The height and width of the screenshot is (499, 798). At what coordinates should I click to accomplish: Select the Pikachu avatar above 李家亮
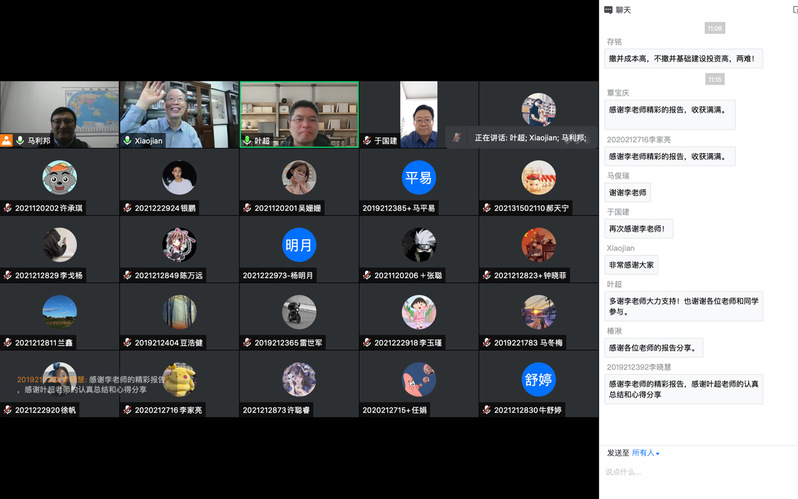point(179,380)
